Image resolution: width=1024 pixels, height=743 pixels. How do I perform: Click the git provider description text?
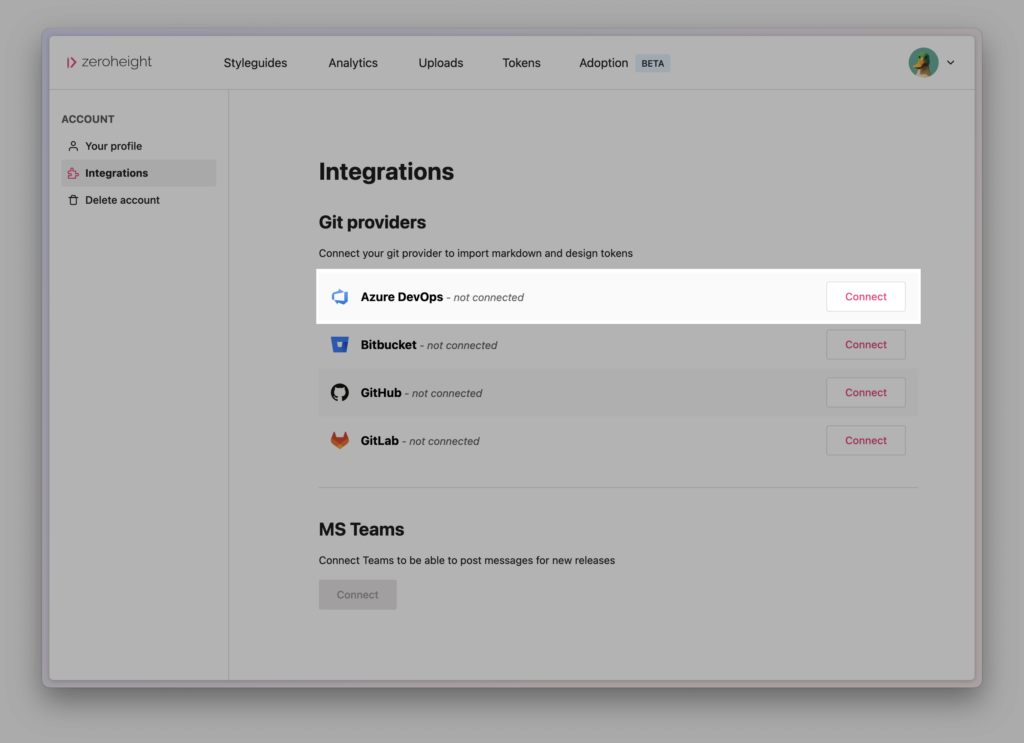pos(475,253)
